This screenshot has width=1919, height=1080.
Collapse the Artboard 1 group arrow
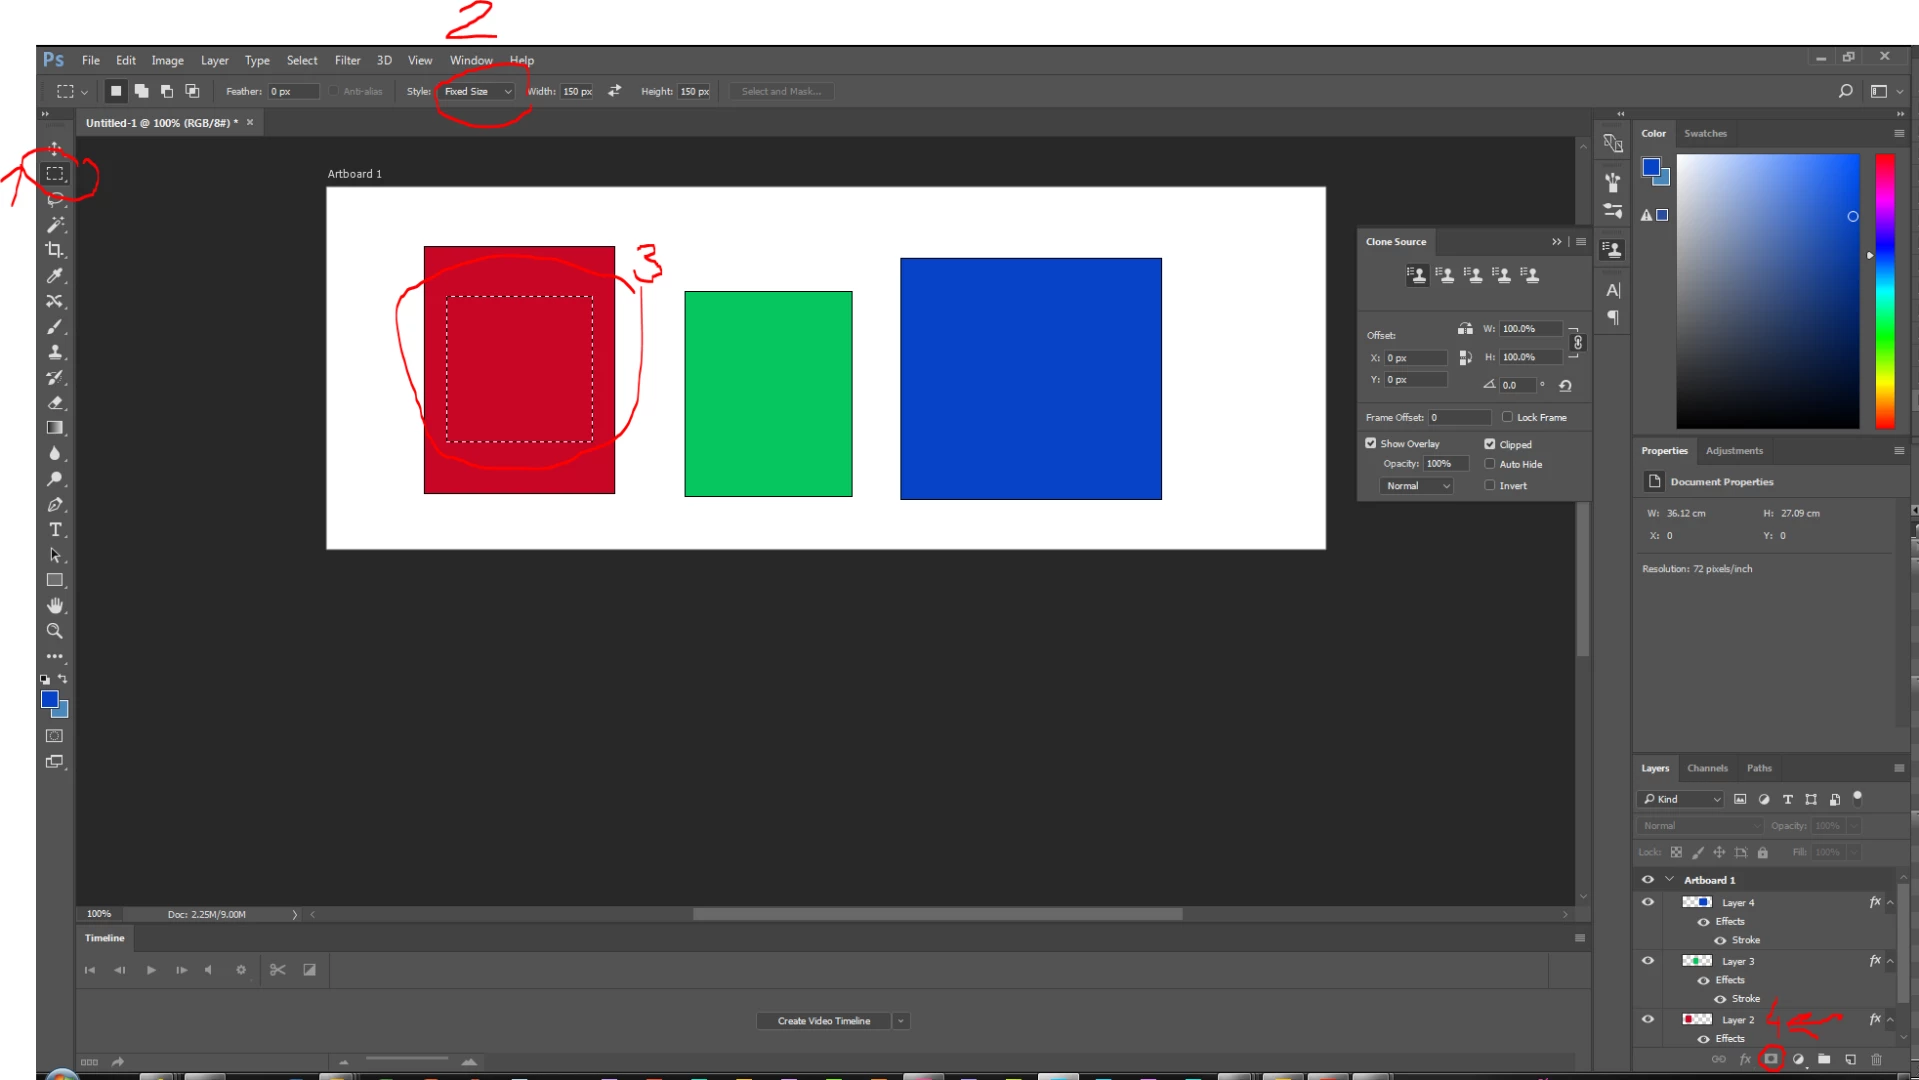(1669, 880)
